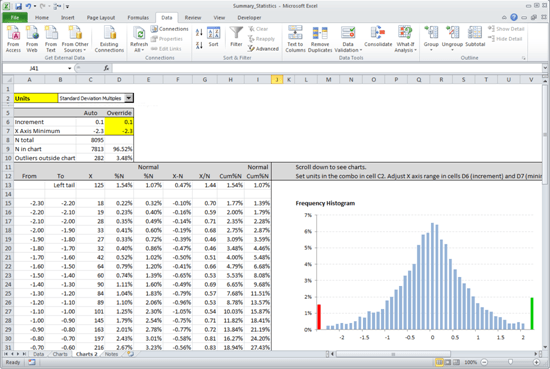Open the File tab

[x=15, y=17]
